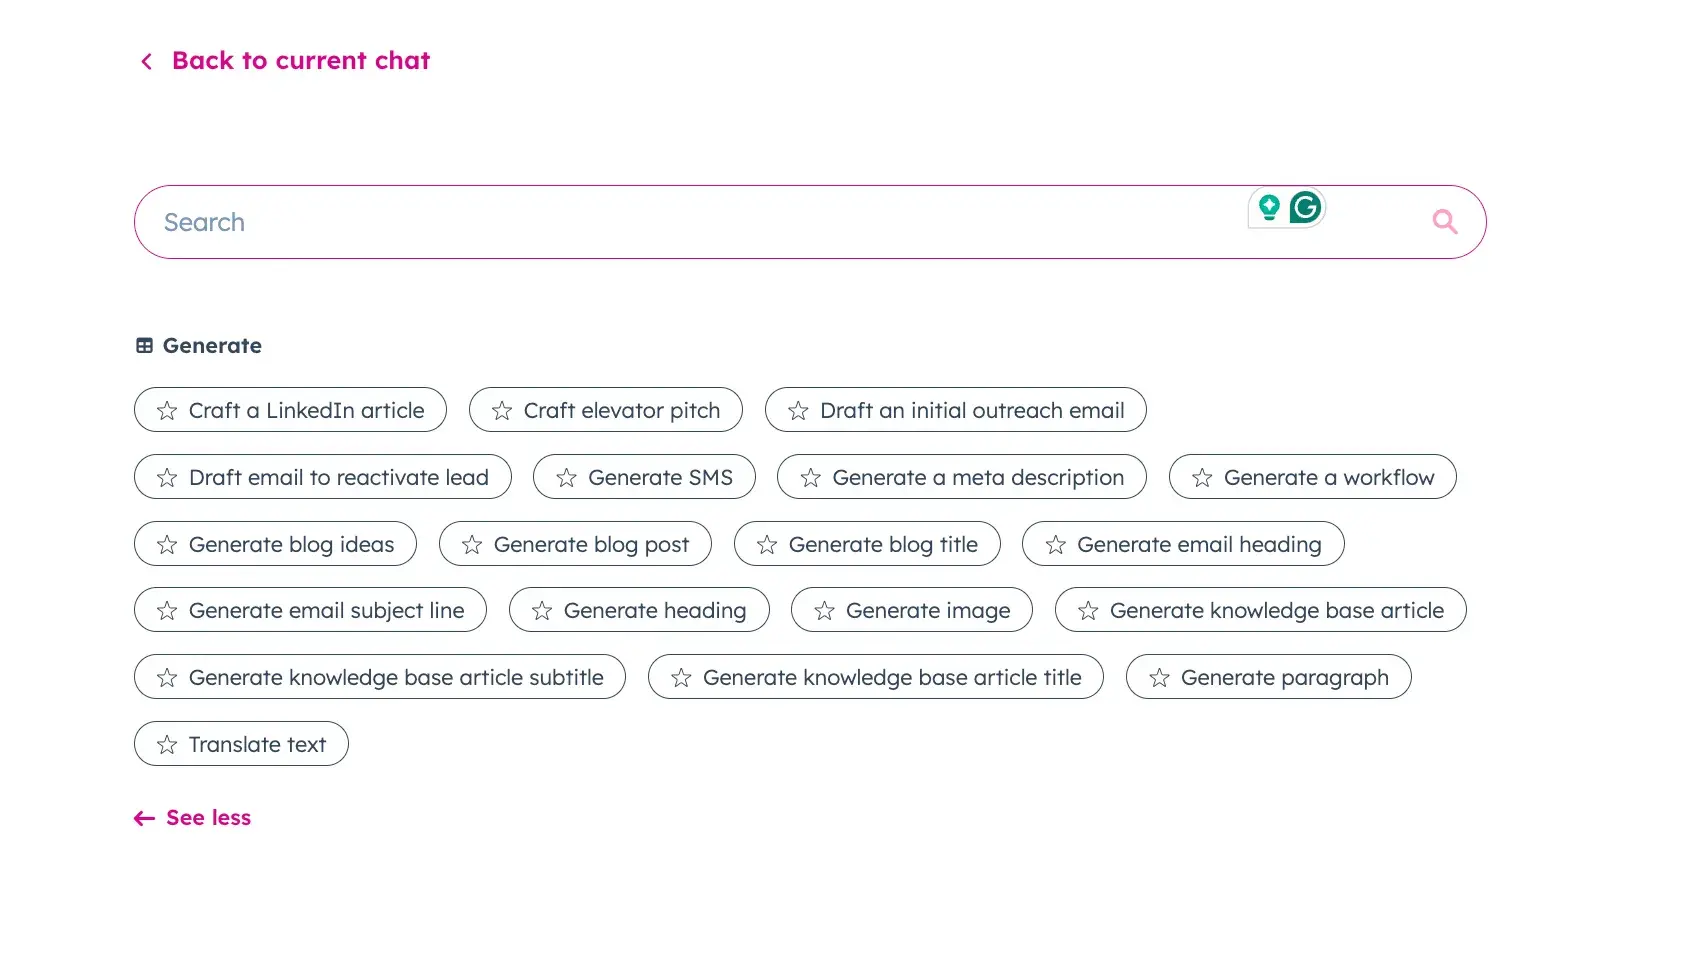Click the green lightbulb suggestion icon
1689x976 pixels.
point(1269,208)
